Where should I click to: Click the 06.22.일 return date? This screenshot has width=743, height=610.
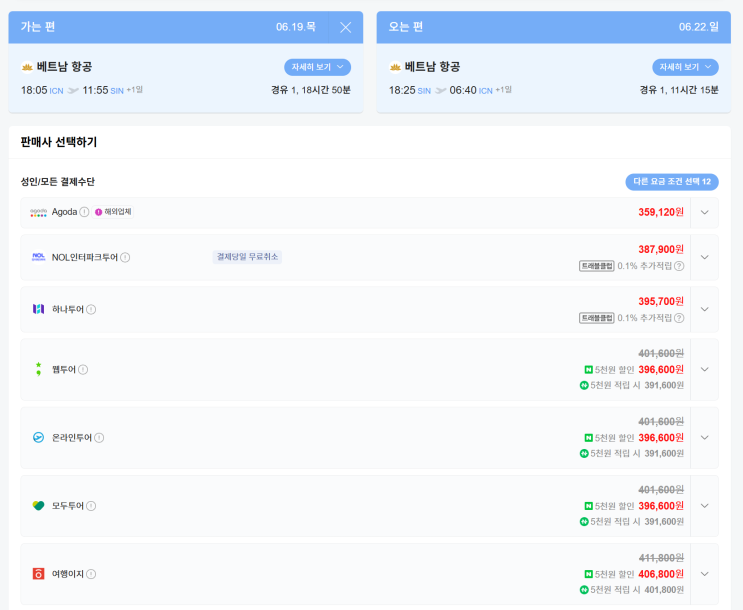point(698,27)
